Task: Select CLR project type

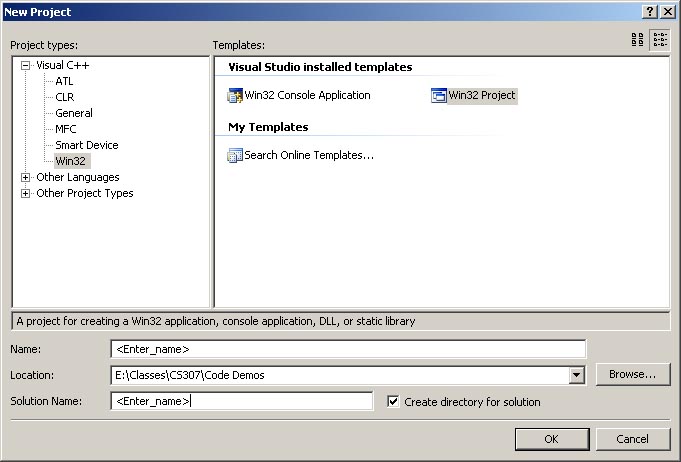Action: (x=65, y=97)
